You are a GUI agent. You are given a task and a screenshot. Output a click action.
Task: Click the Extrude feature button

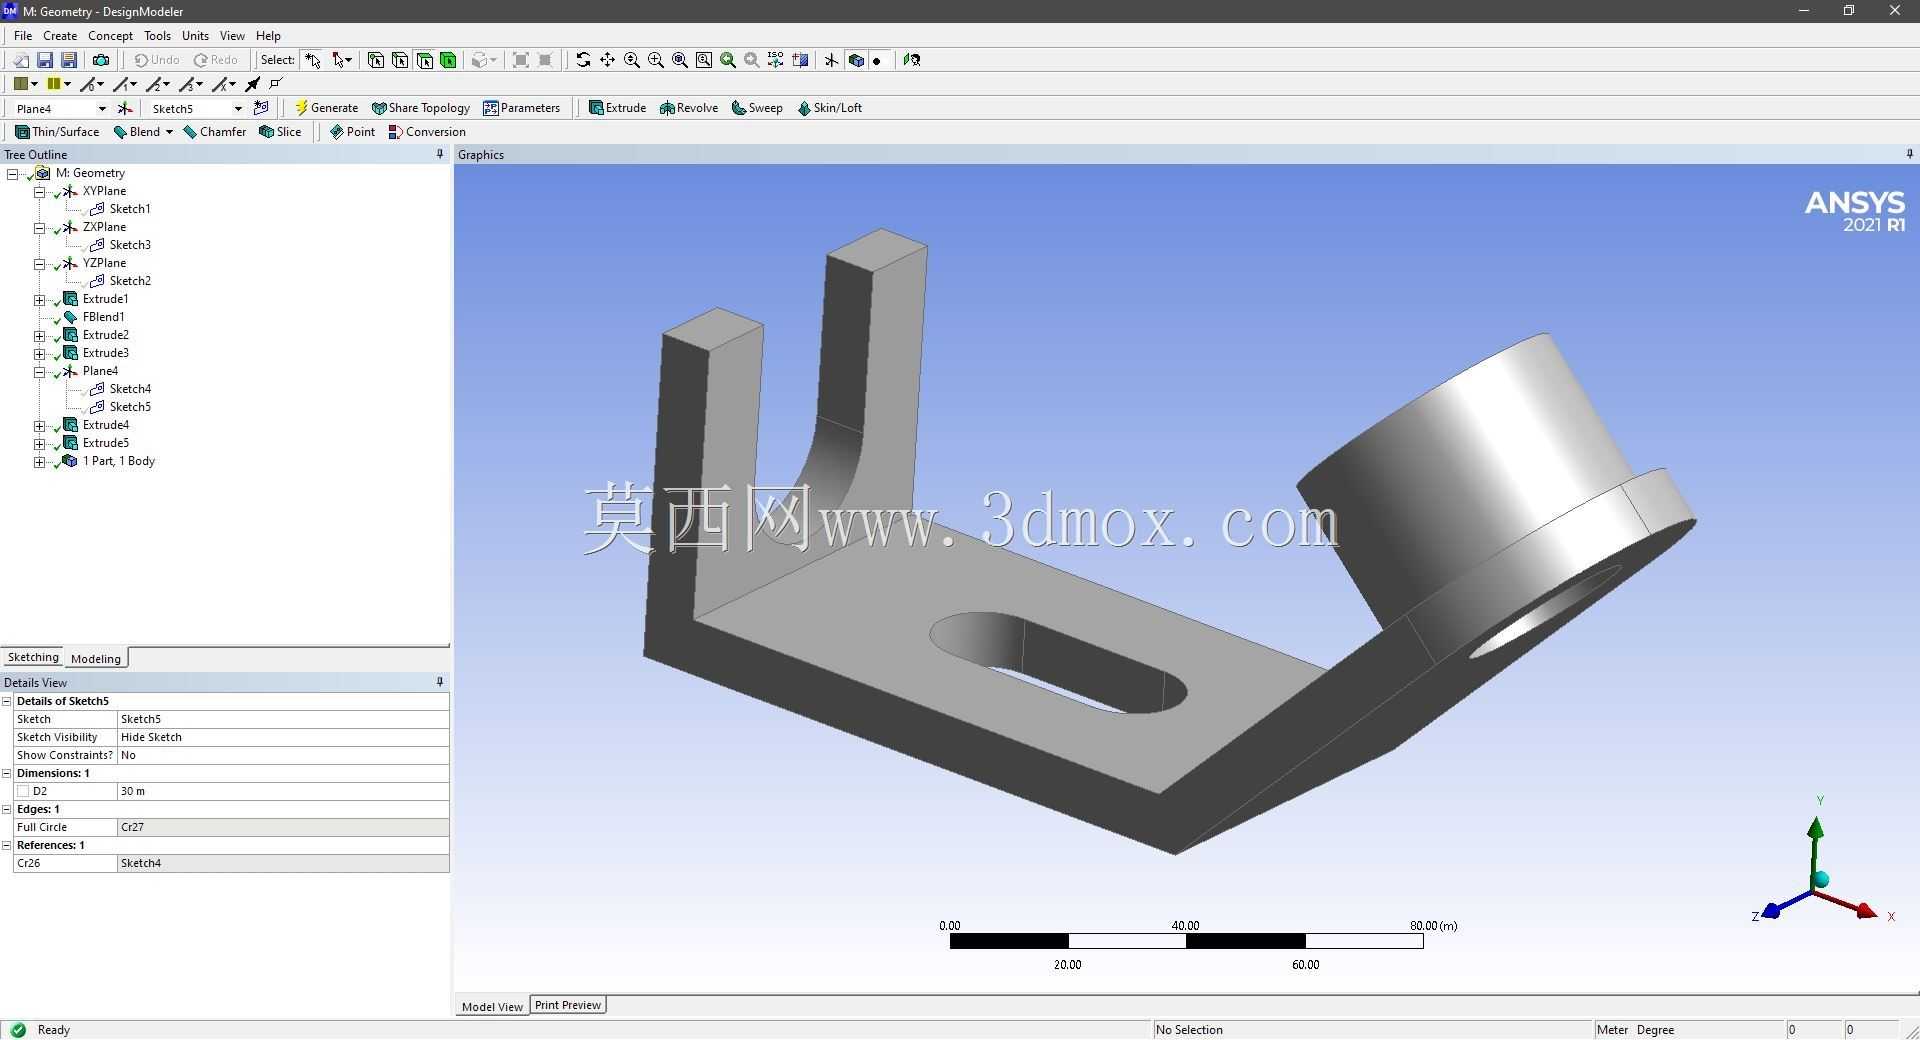[617, 108]
